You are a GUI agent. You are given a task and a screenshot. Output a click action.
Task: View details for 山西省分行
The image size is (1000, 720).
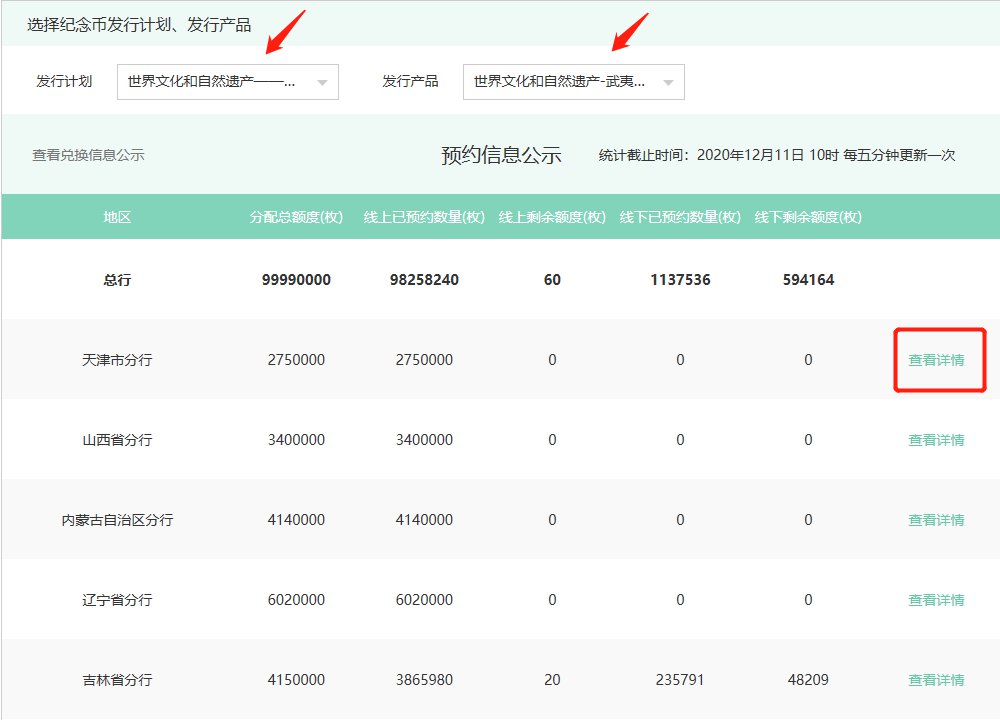[x=936, y=440]
